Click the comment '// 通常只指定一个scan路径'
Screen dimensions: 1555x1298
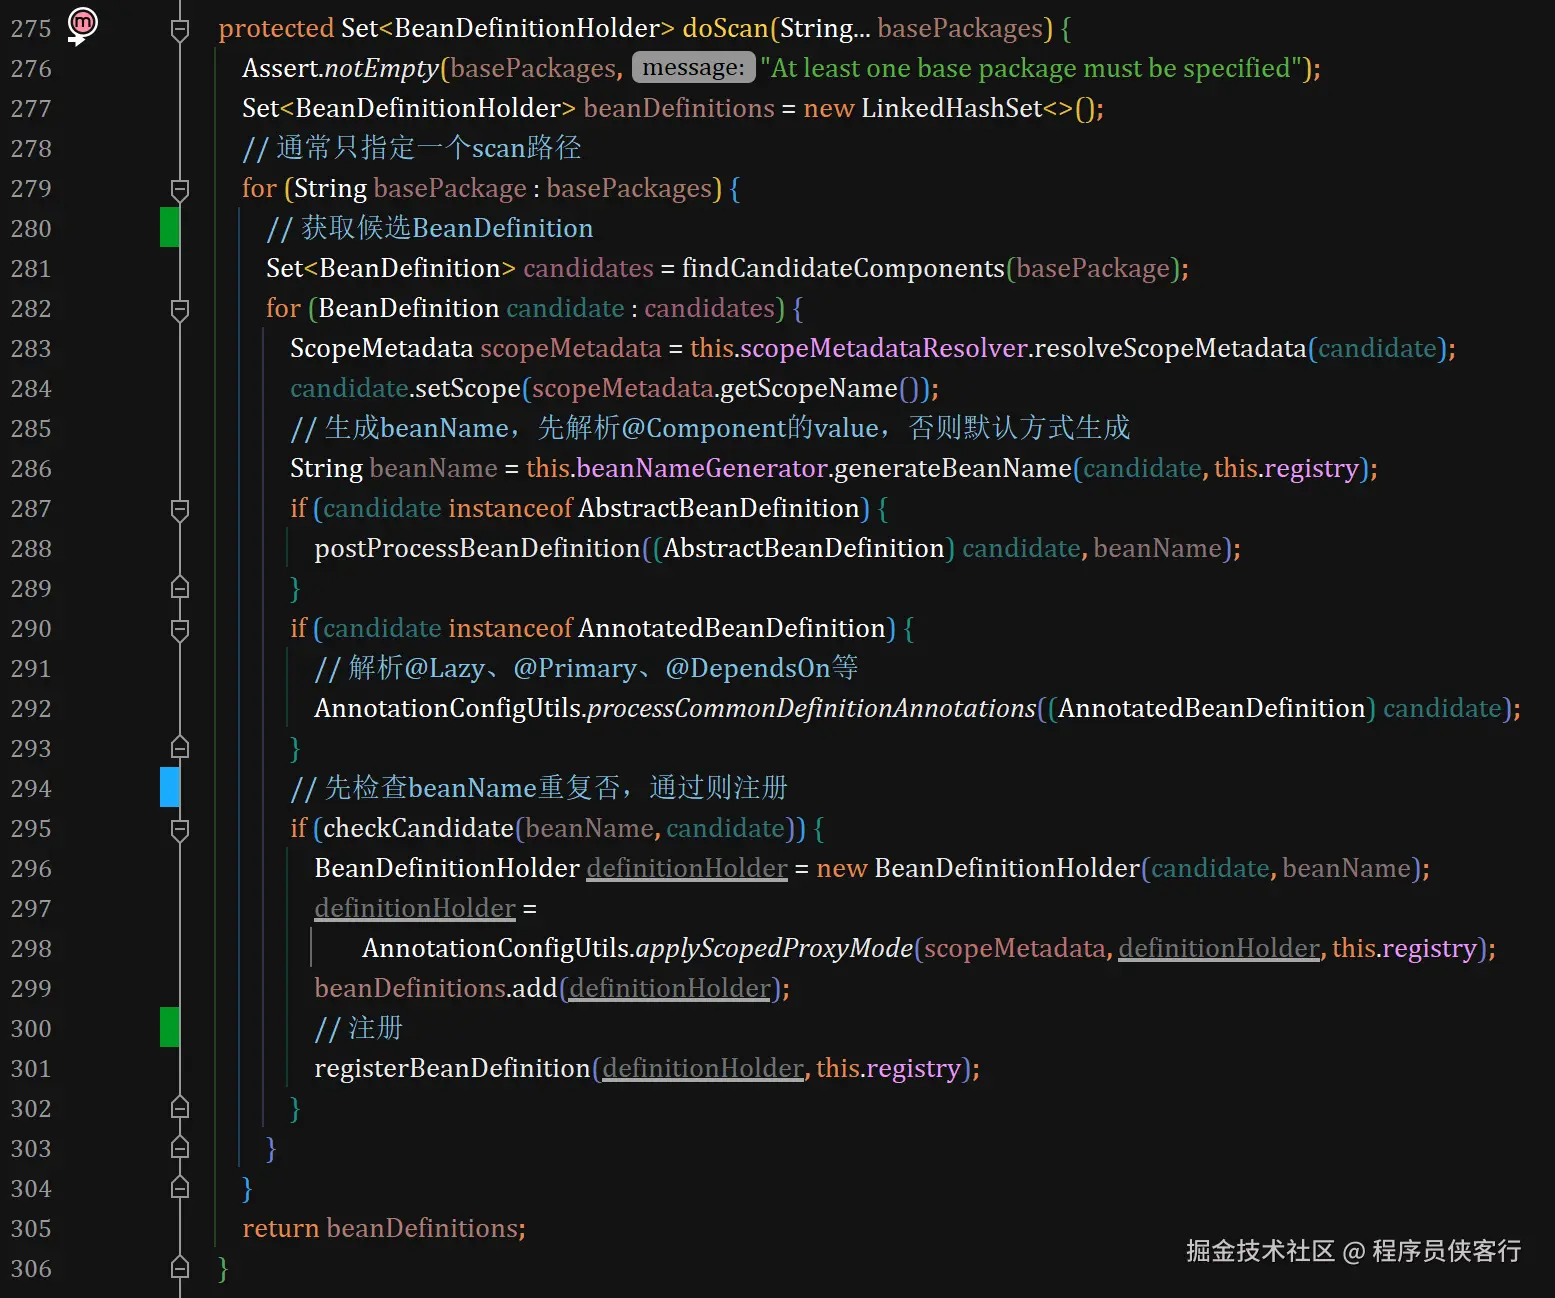tap(412, 148)
